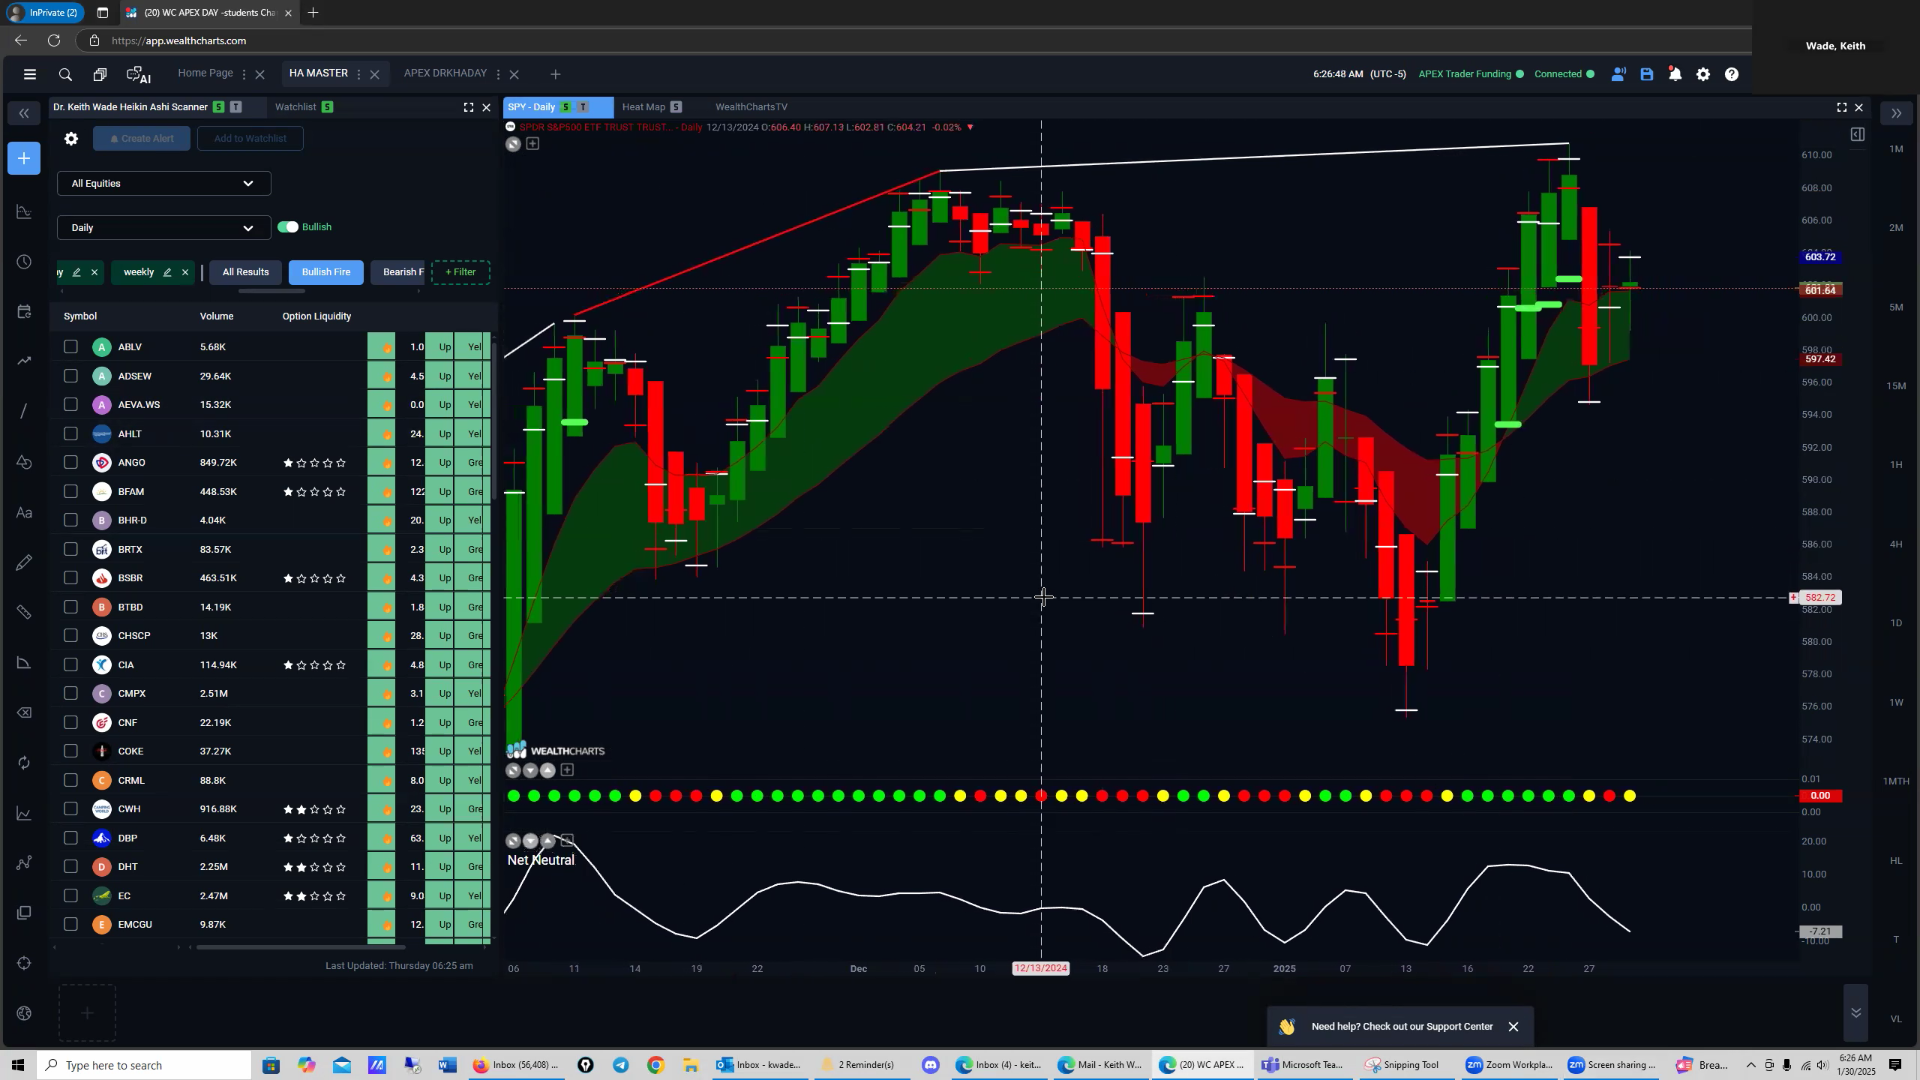This screenshot has width=1920, height=1080.
Task: Select the 1W timeframe on right bar
Action: pyautogui.click(x=1896, y=702)
